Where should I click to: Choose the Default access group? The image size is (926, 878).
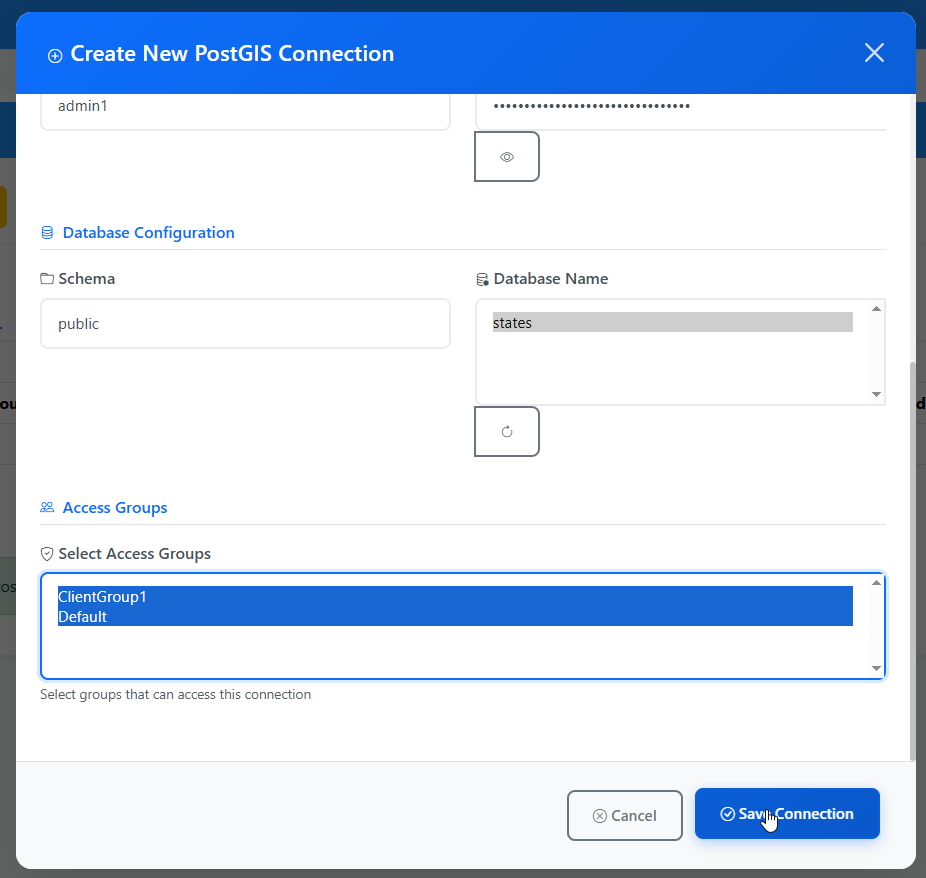click(455, 616)
